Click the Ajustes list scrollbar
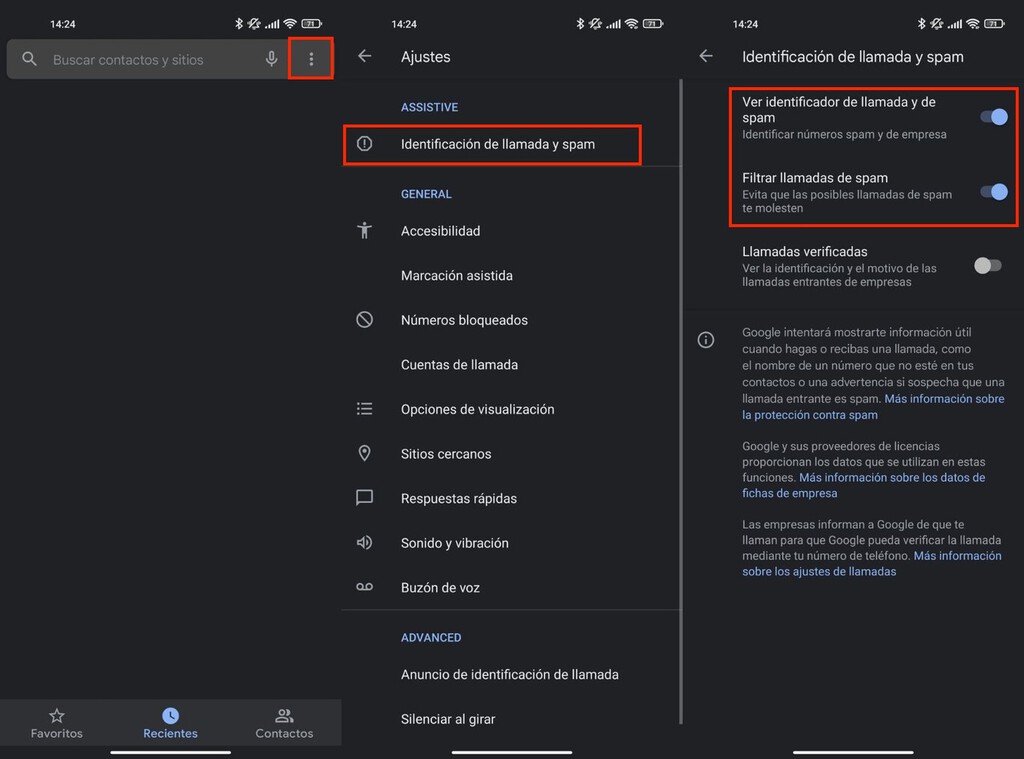The height and width of the screenshot is (759, 1024). point(681,401)
